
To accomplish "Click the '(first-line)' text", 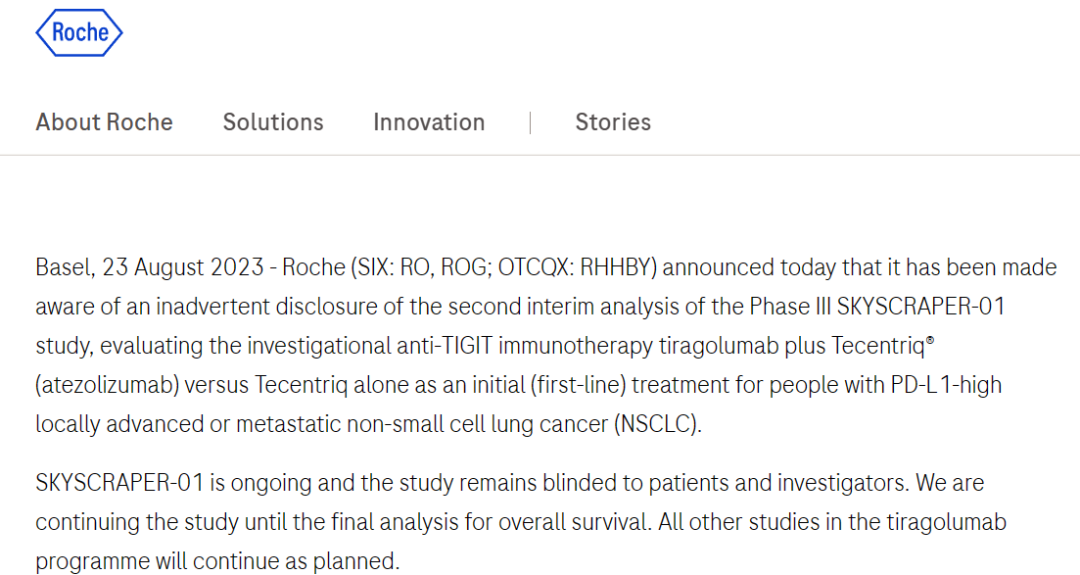I will click(x=578, y=385).
